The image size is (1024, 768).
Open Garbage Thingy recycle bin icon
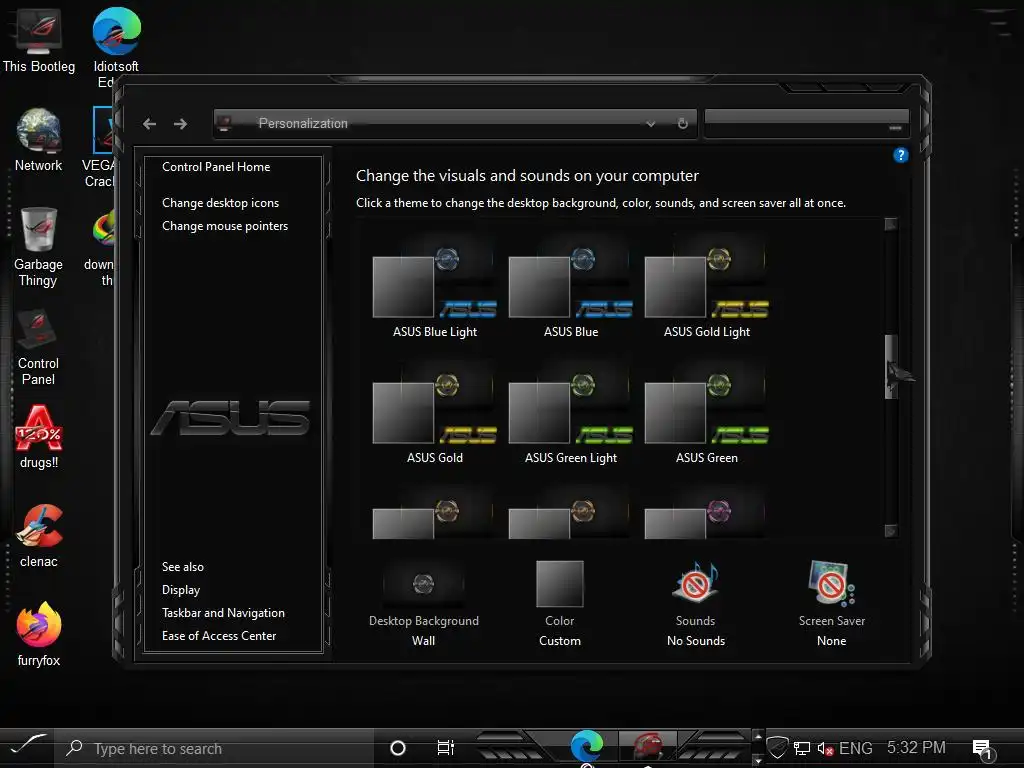[39, 247]
